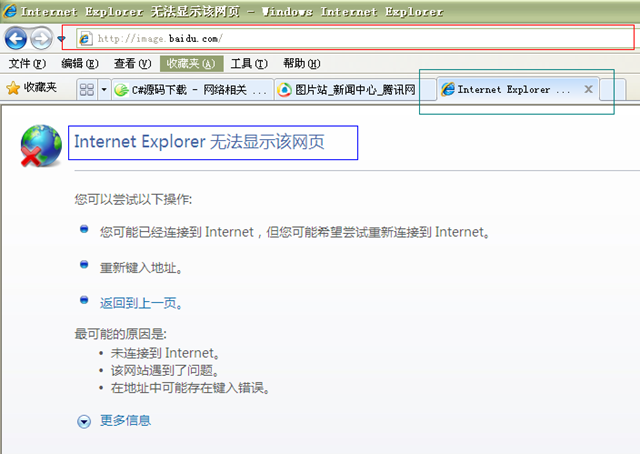Viewport: 640px width, 454px height.
Task: Open the 工具(T) menu
Action: click(249, 64)
